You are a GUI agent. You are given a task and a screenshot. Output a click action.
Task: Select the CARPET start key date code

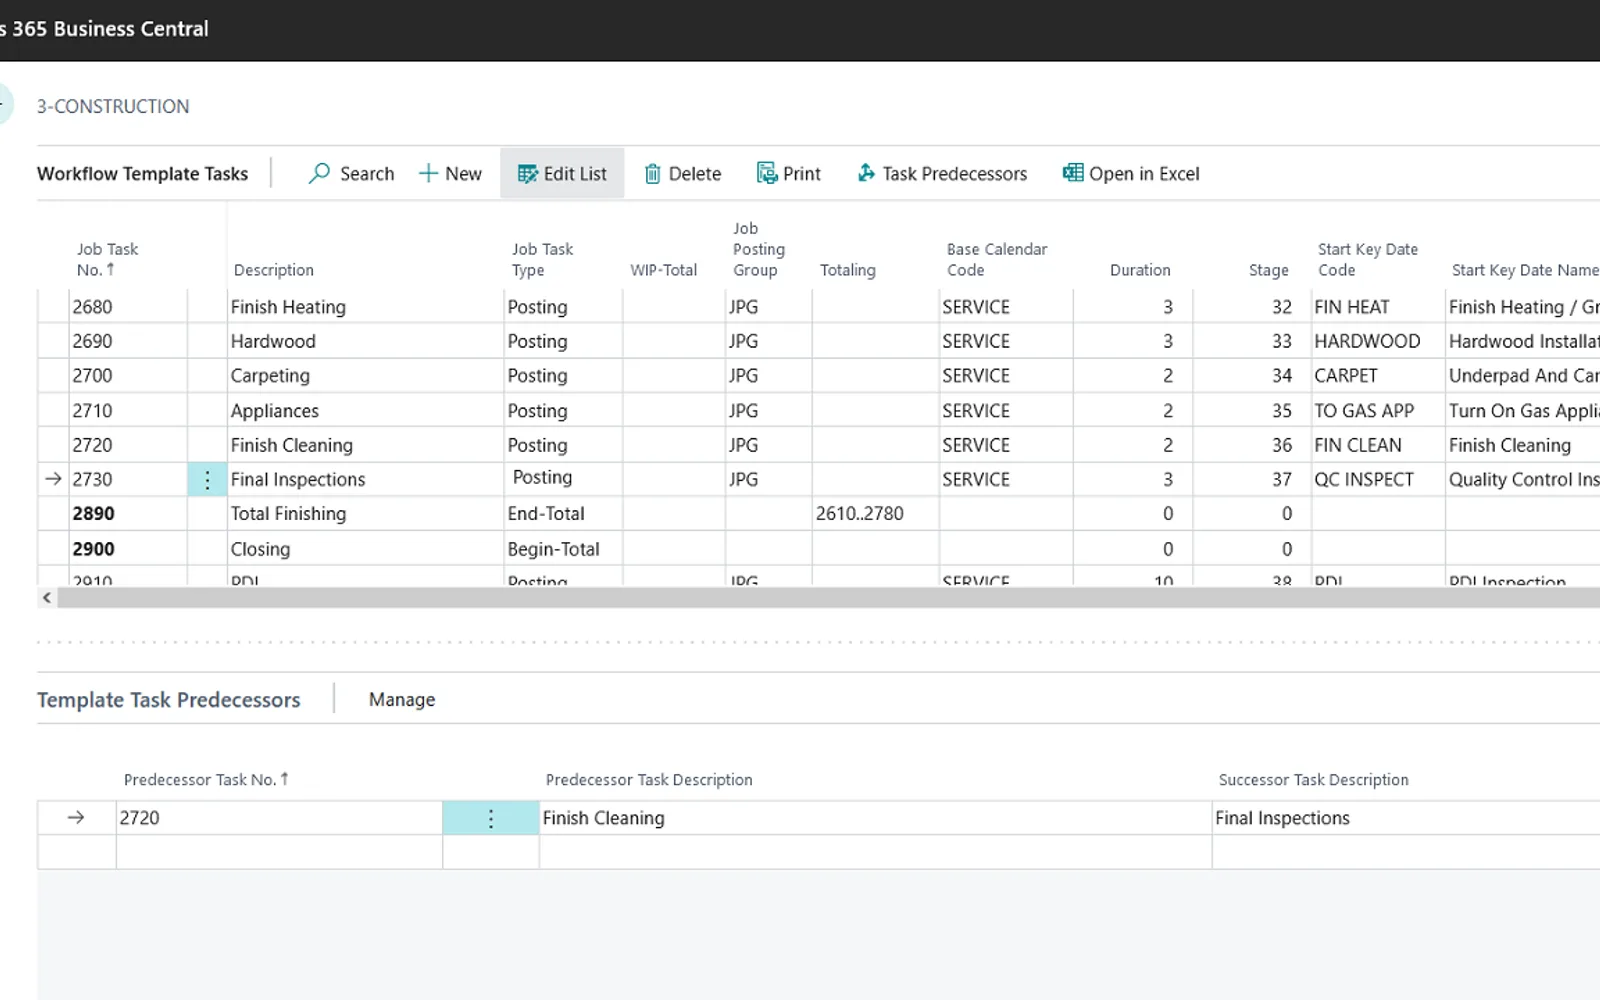(x=1377, y=376)
